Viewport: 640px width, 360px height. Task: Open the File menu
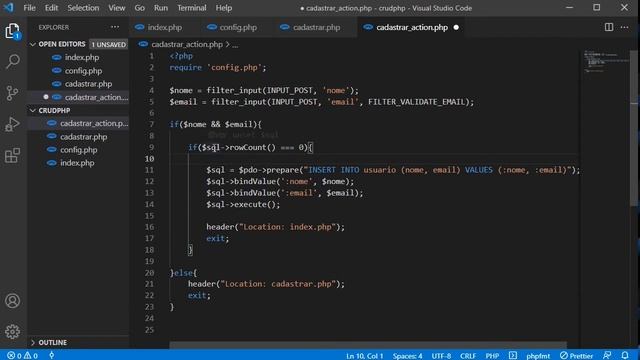click(x=29, y=8)
